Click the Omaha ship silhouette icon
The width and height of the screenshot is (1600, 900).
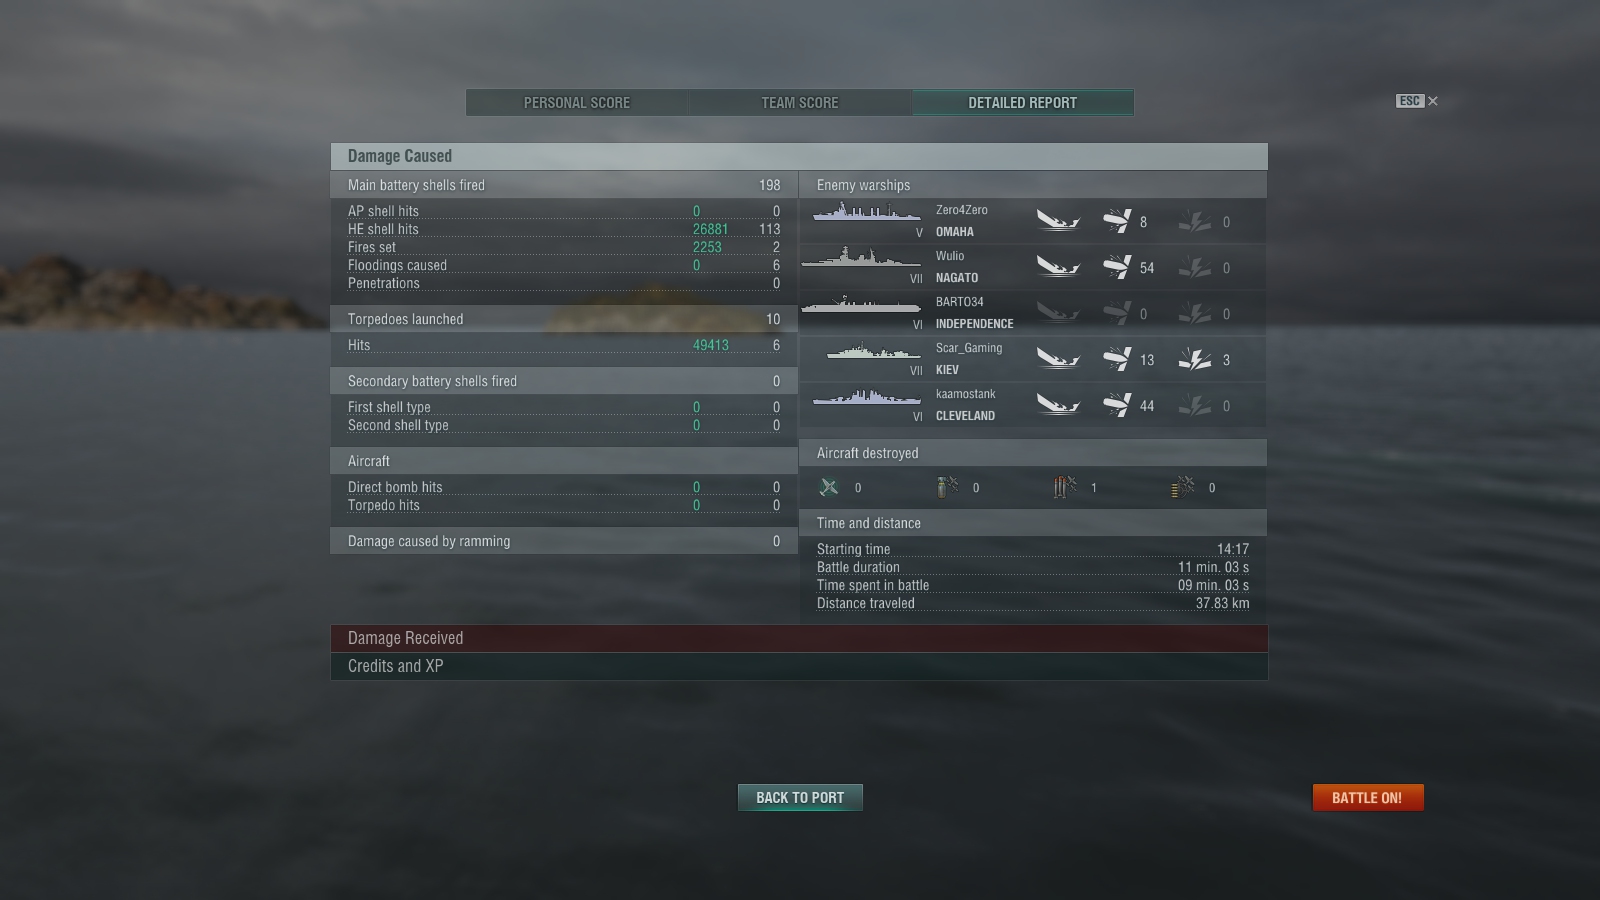pos(866,212)
